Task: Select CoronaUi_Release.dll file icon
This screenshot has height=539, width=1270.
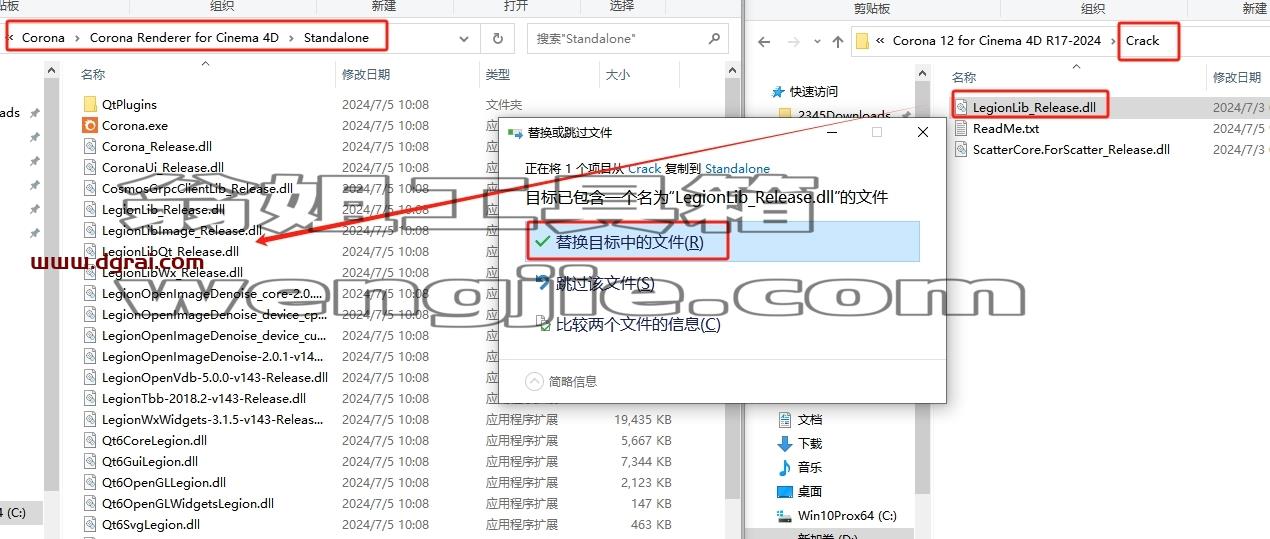Action: 90,167
